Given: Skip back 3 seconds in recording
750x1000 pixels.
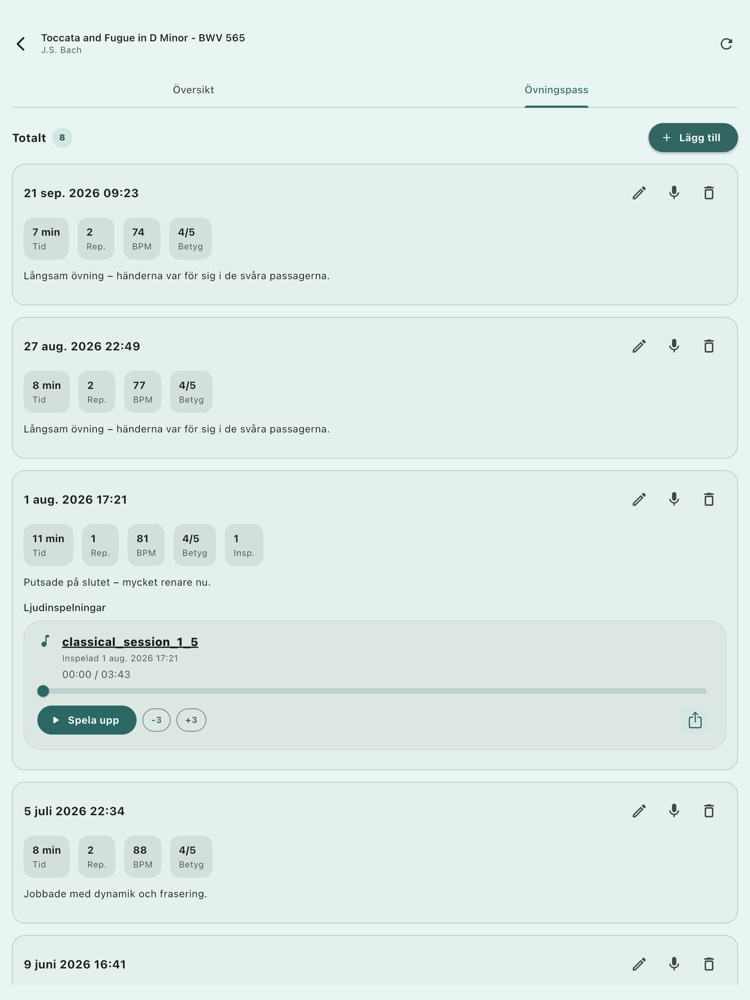Looking at the screenshot, I should [156, 720].
